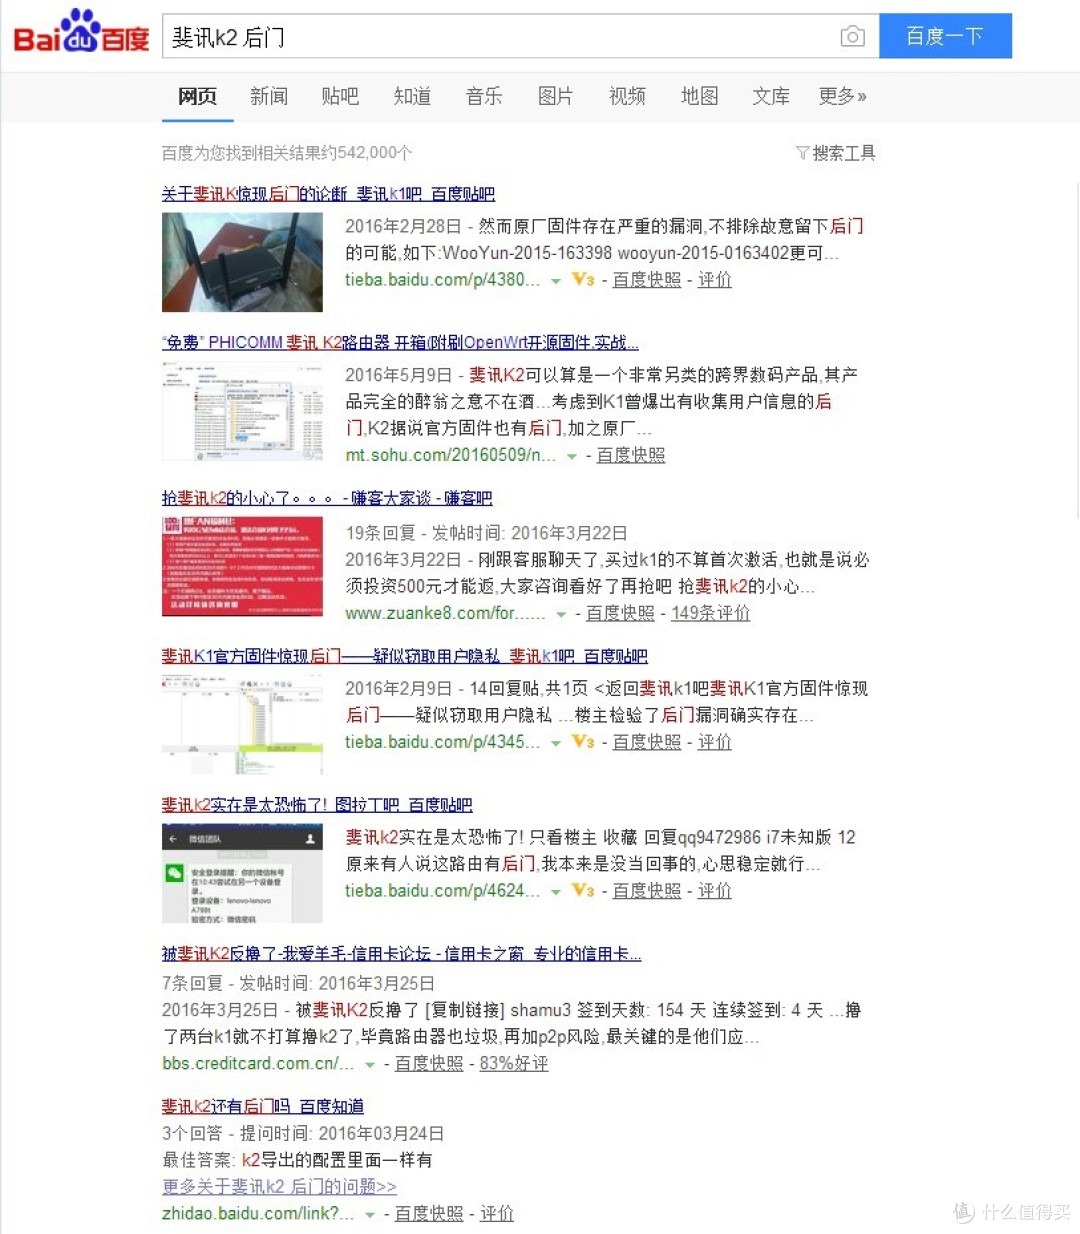Expand dropdown arrow after tieba.baidu.com/p/4624
This screenshot has height=1234, width=1080.
pyautogui.click(x=556, y=892)
